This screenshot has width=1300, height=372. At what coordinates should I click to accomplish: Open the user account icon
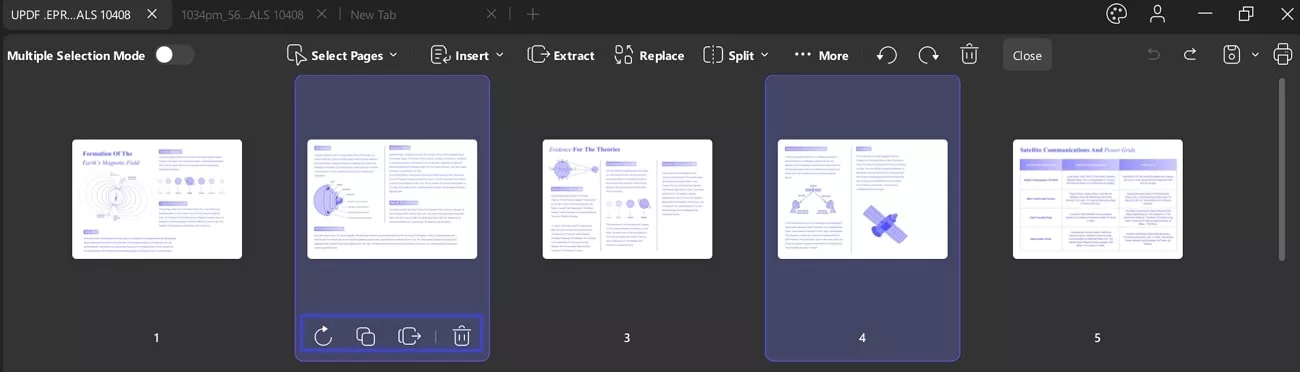pos(1157,14)
